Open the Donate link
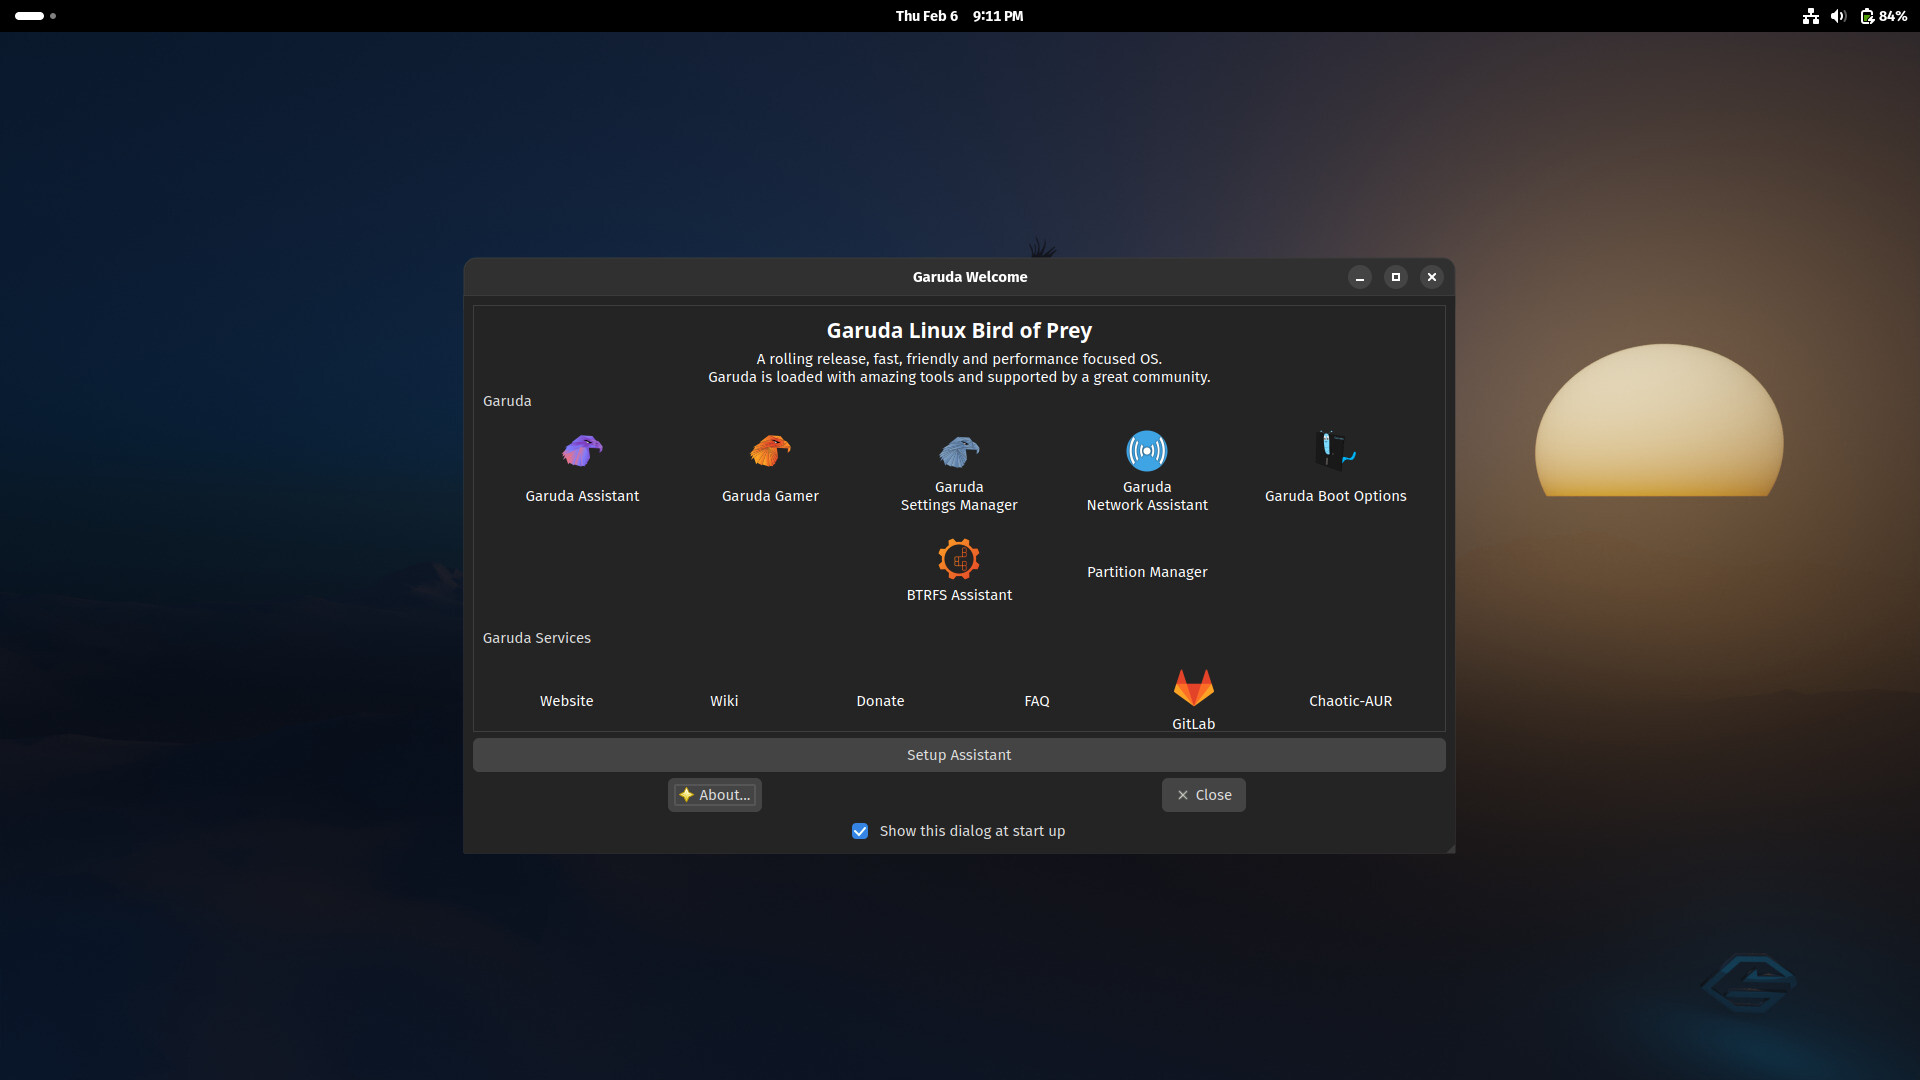The image size is (1920, 1080). (x=880, y=701)
